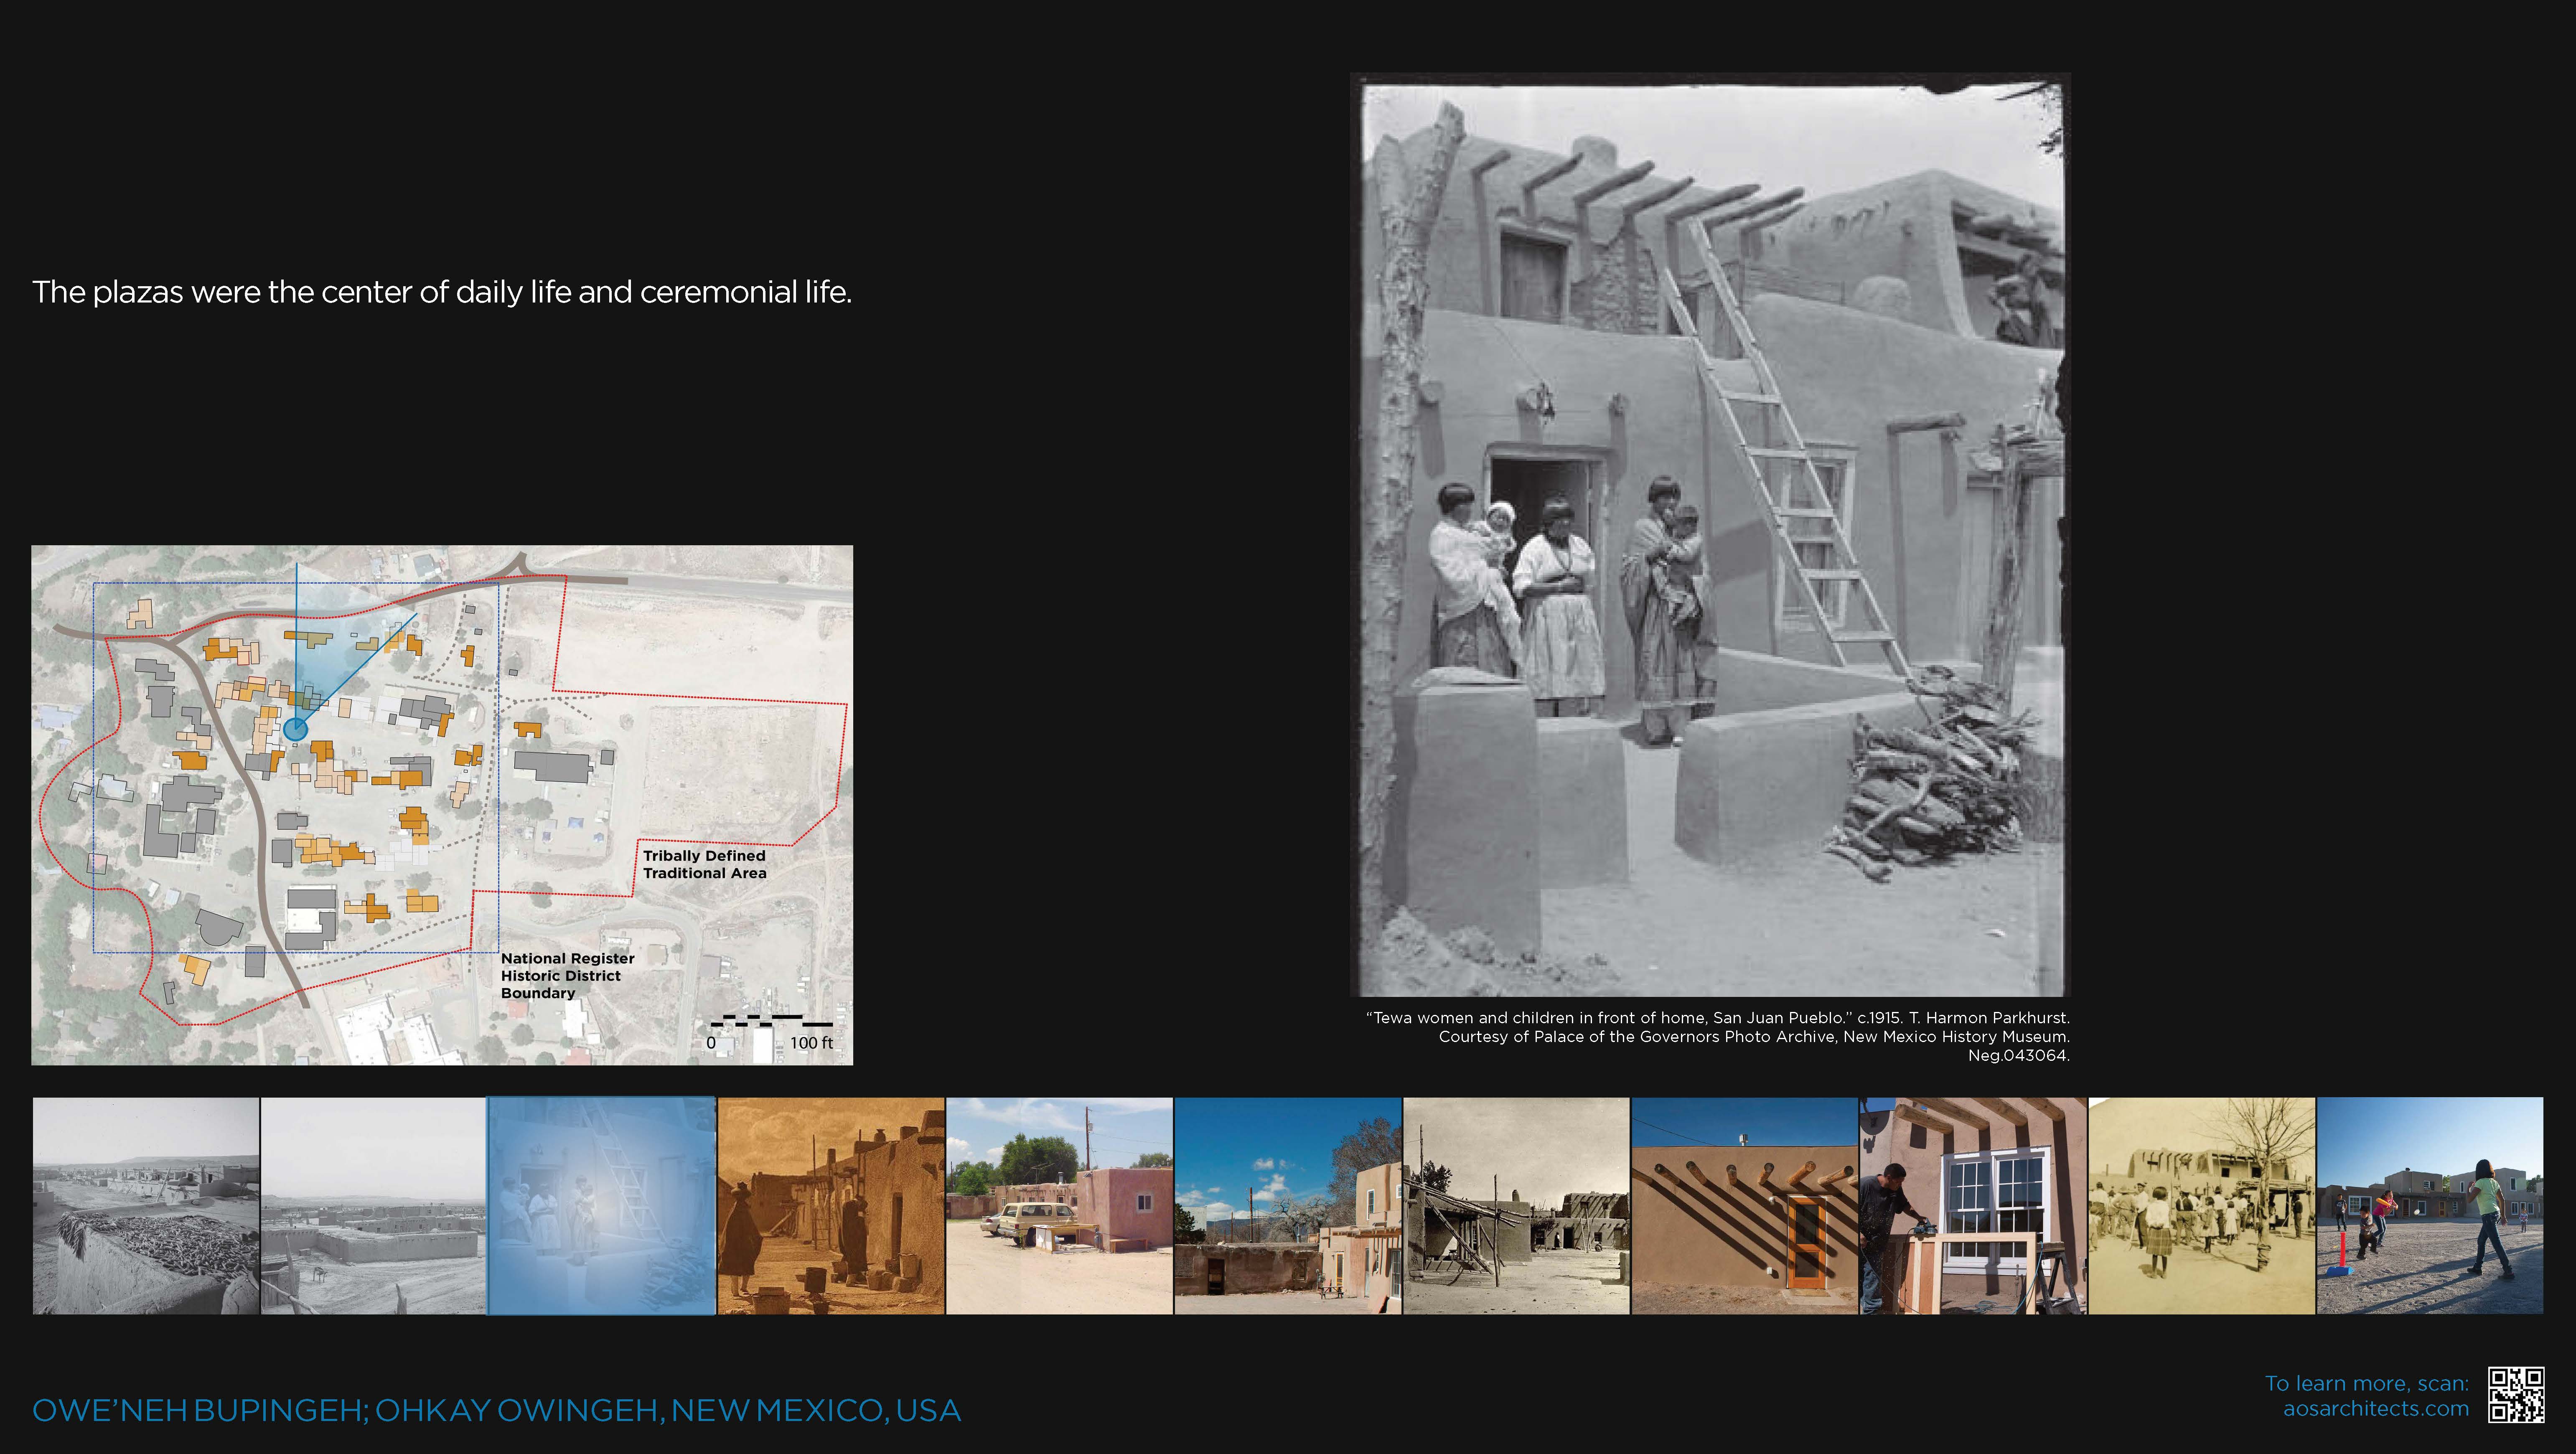Select the orange door with vigas thumbnail
The height and width of the screenshot is (1454, 2576).
(x=1744, y=1206)
